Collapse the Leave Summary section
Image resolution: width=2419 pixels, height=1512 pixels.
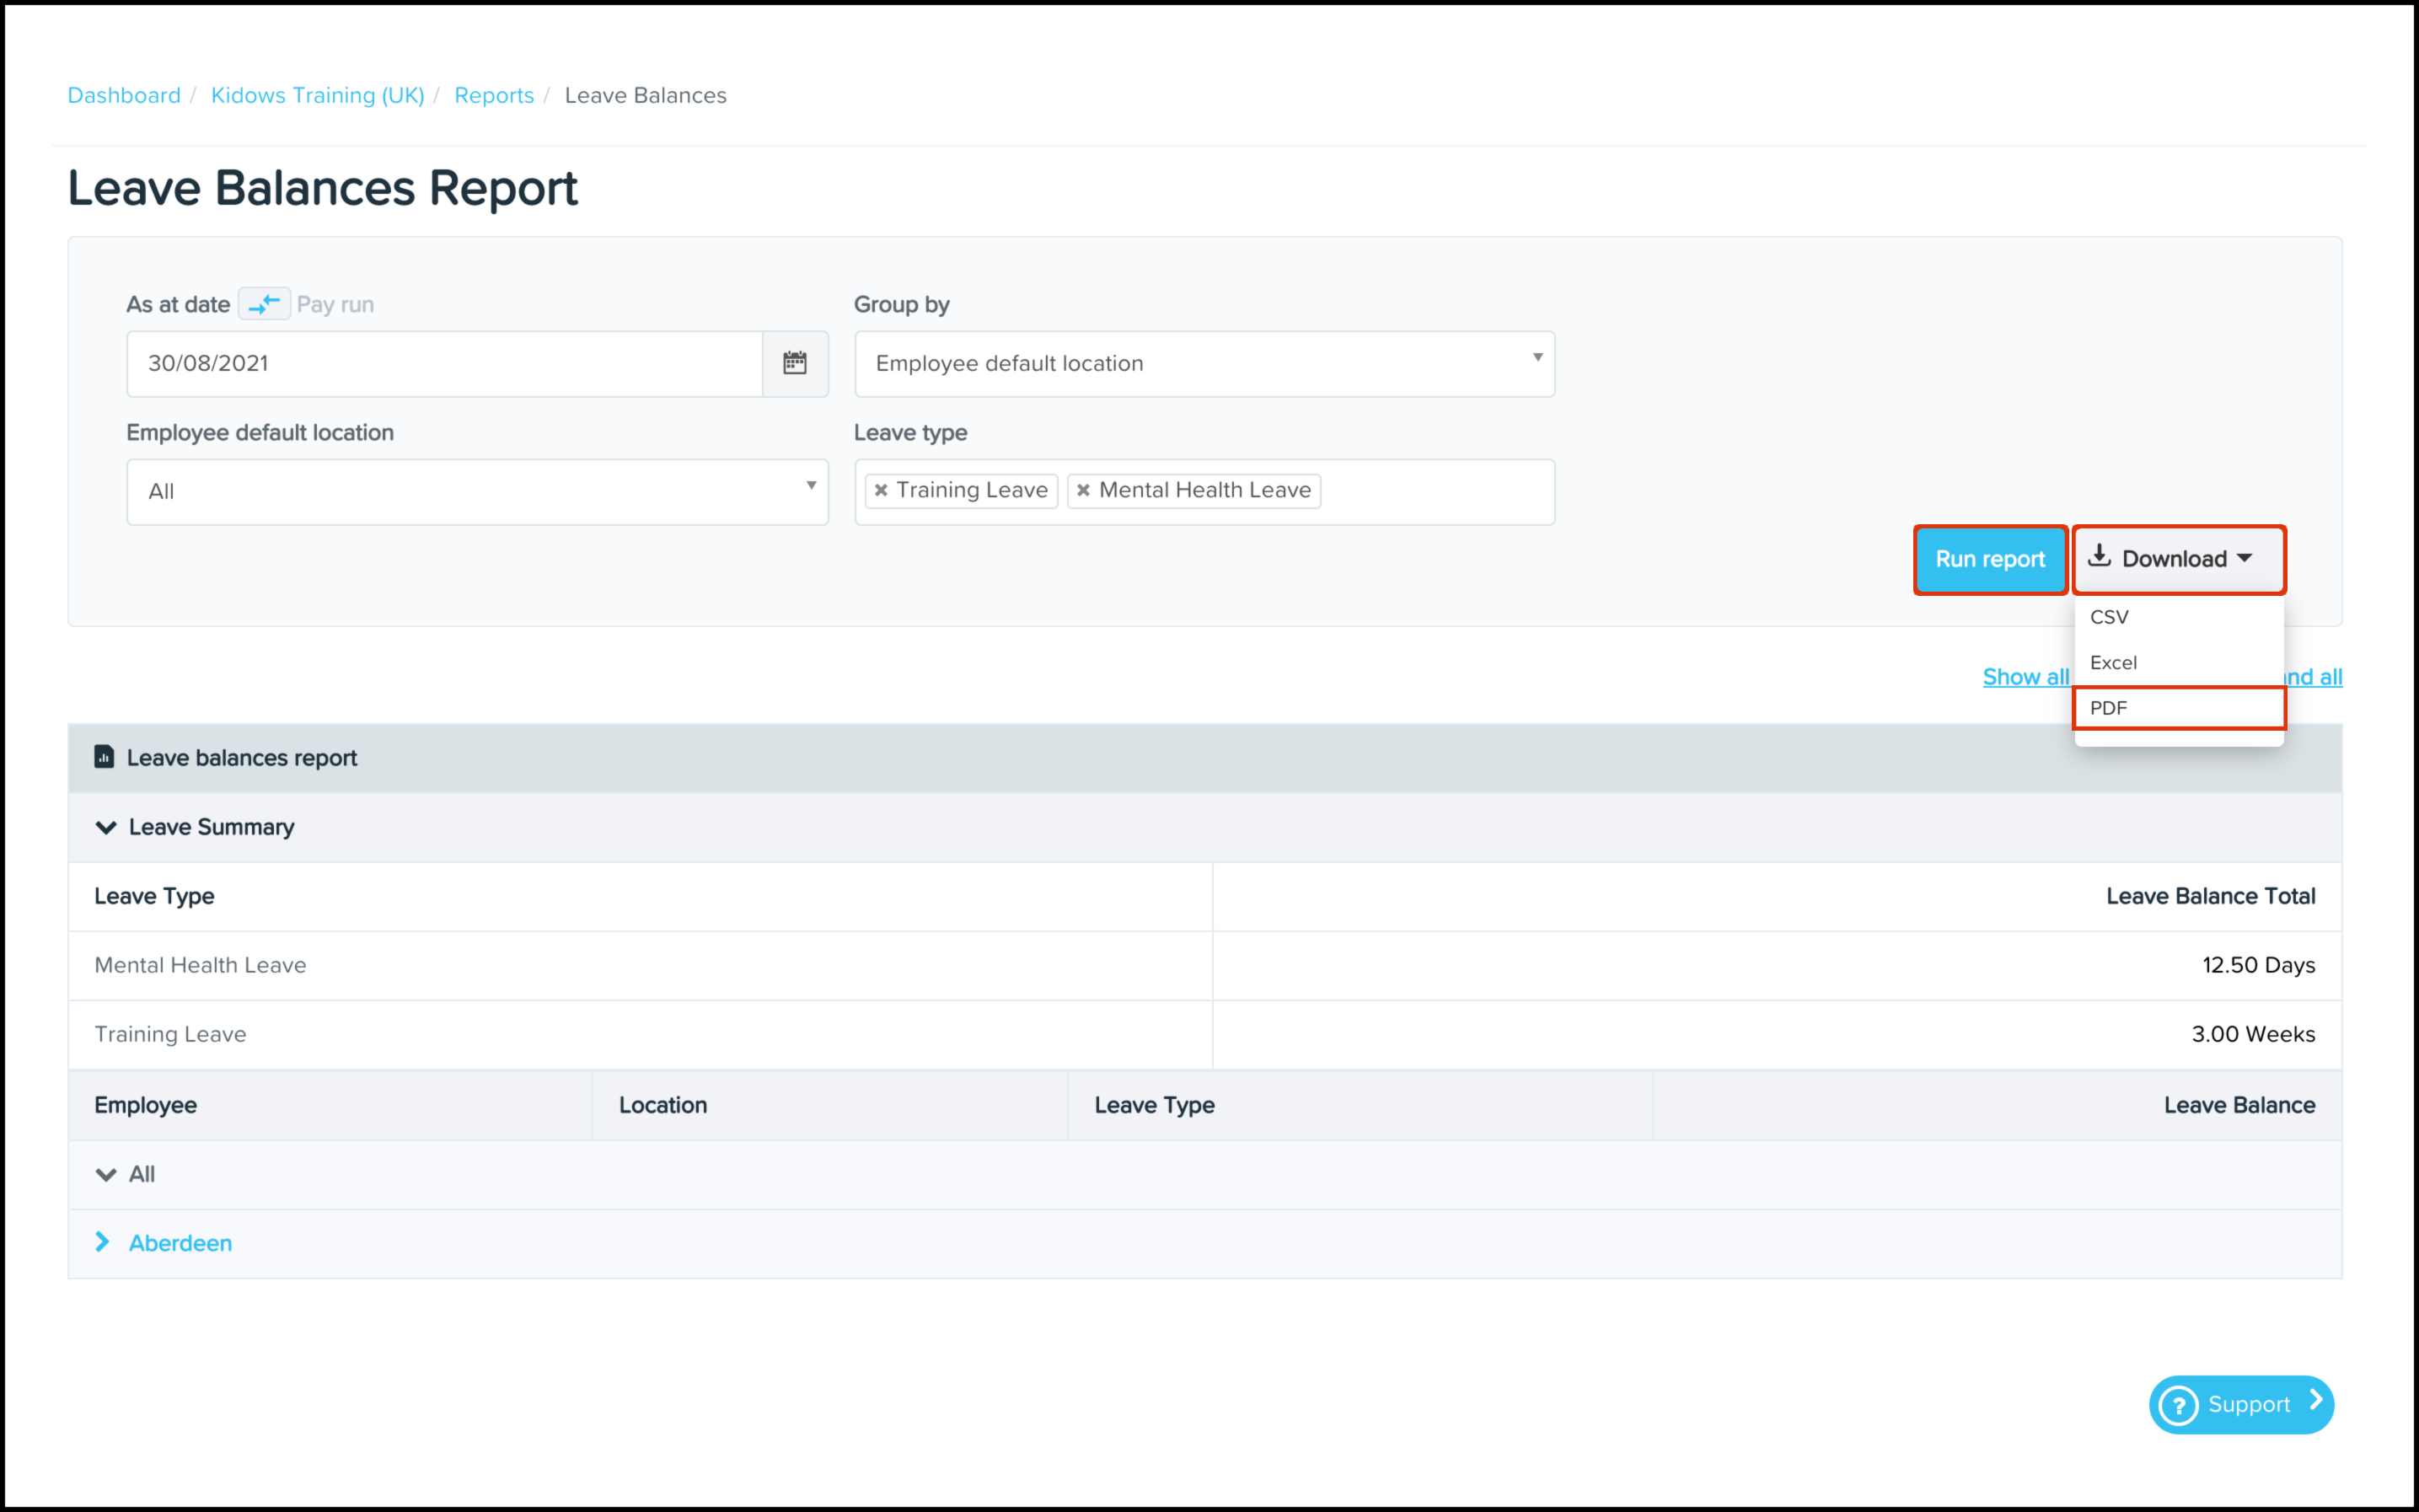tap(106, 827)
